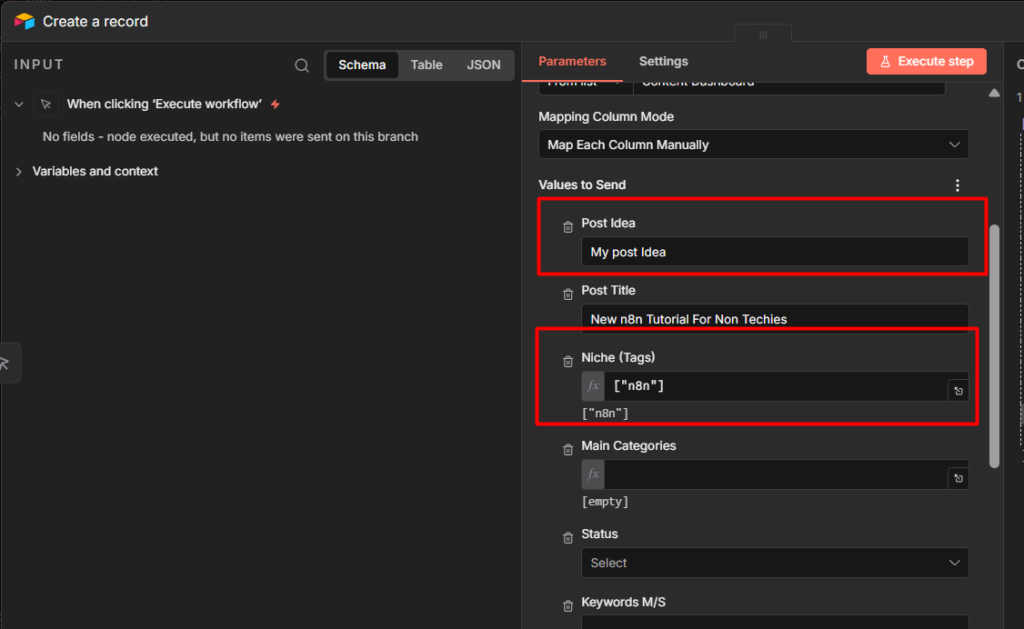
Task: Open the Mapping Column Mode dropdown
Action: (753, 145)
